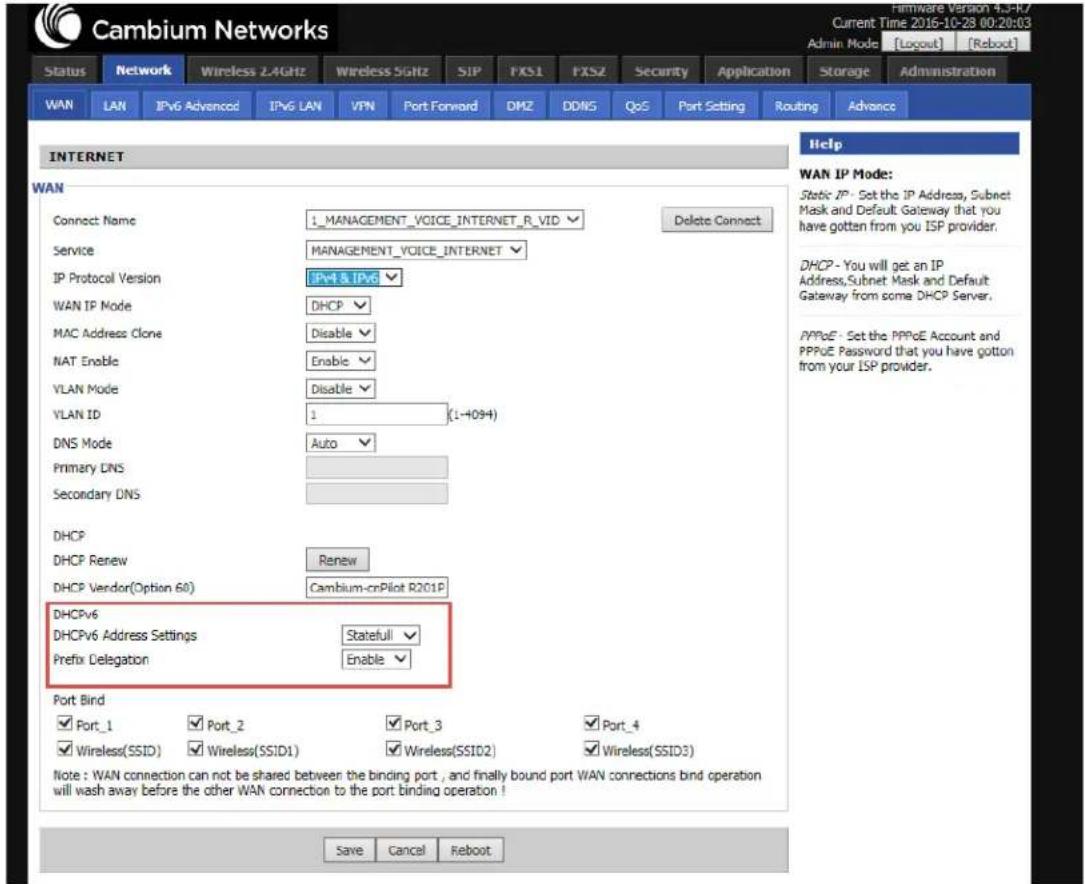
Task: Open the Service dropdown
Action: pyautogui.click(x=416, y=250)
